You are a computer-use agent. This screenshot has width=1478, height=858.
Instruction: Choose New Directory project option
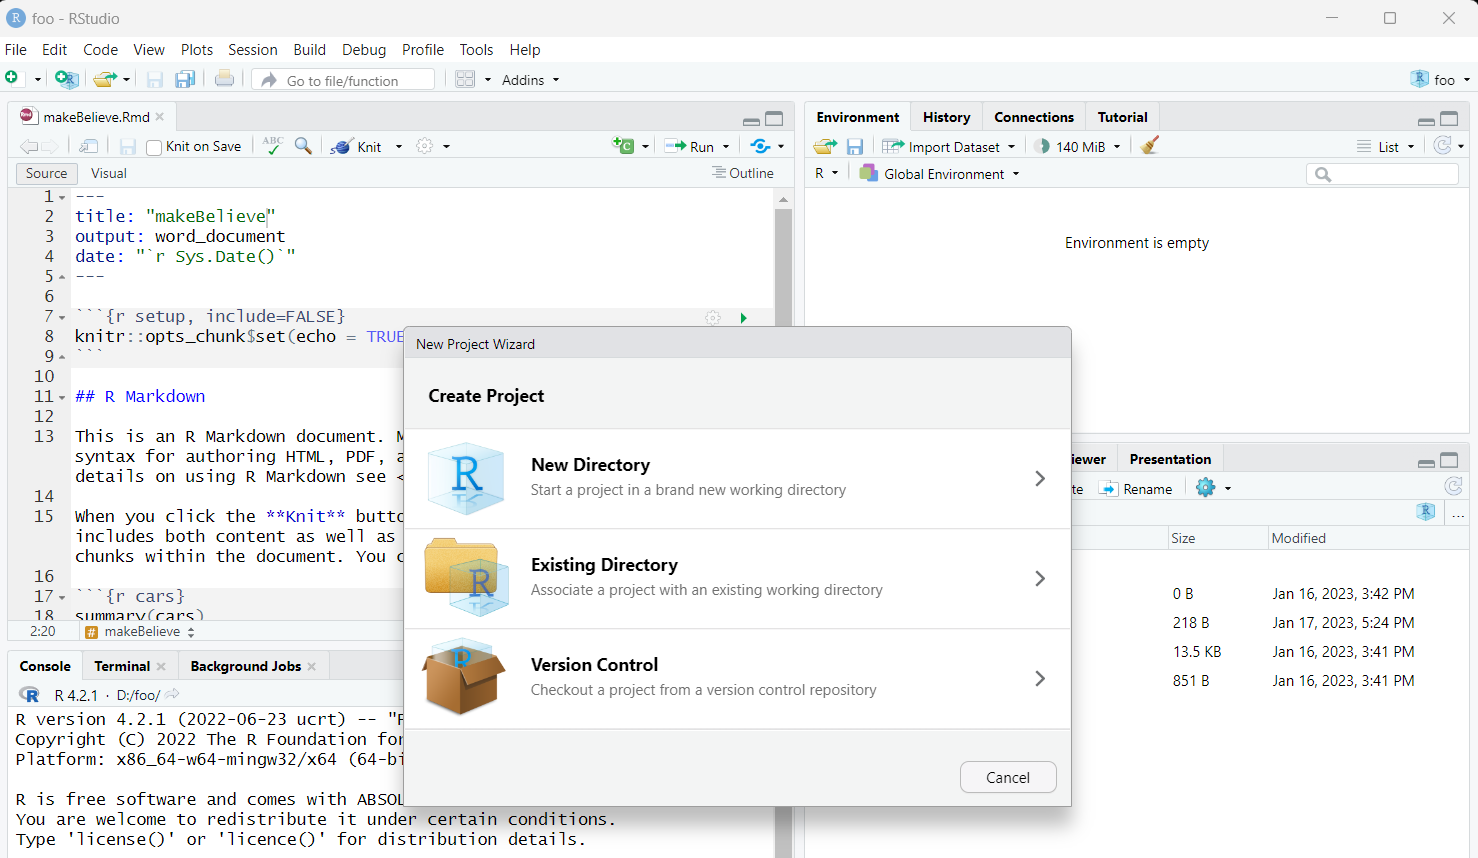tap(737, 478)
